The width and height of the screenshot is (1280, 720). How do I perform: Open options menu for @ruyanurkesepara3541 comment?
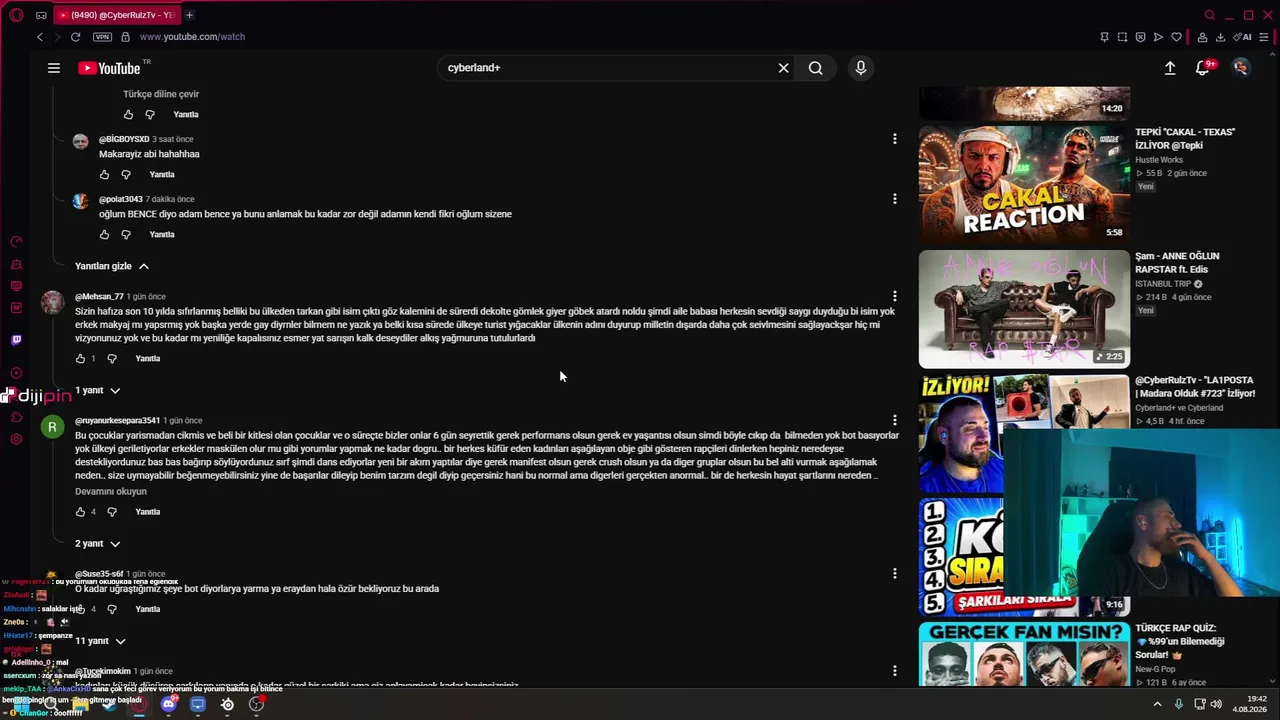coord(895,420)
